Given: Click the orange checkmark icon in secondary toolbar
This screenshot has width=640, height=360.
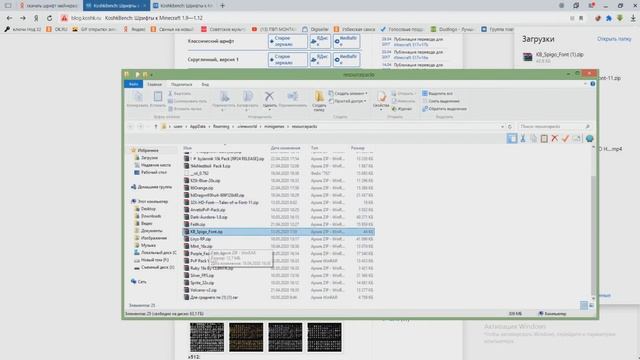Looking at the screenshot, I should coord(565,138).
